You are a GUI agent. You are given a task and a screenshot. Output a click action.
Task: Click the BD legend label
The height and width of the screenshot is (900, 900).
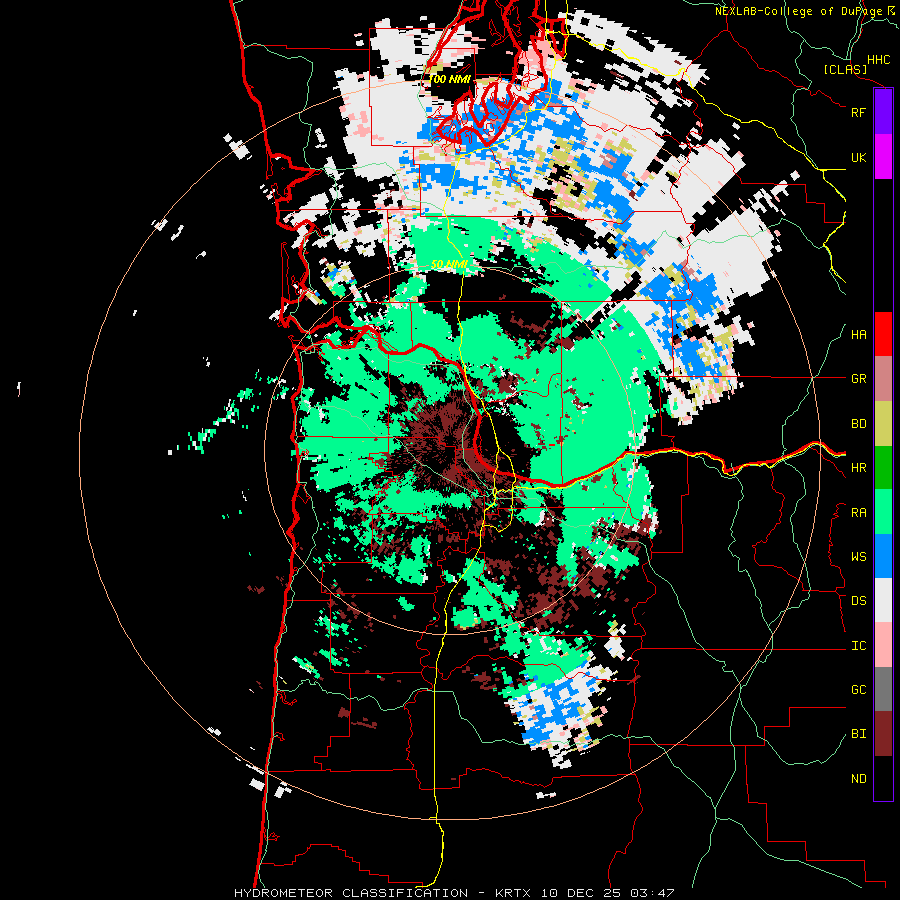[x=858, y=424]
